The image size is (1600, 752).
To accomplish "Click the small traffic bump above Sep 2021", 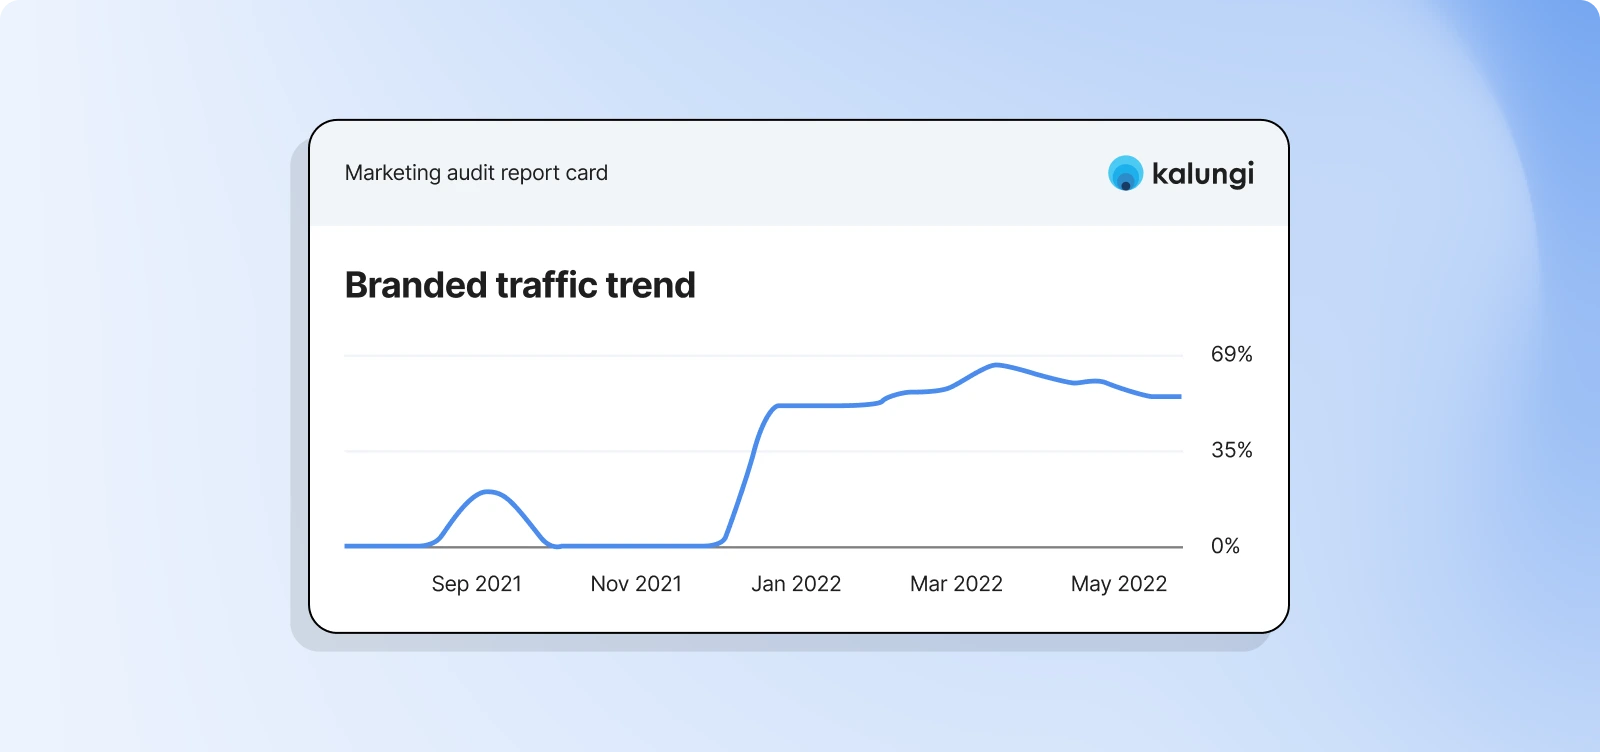I will [487, 492].
